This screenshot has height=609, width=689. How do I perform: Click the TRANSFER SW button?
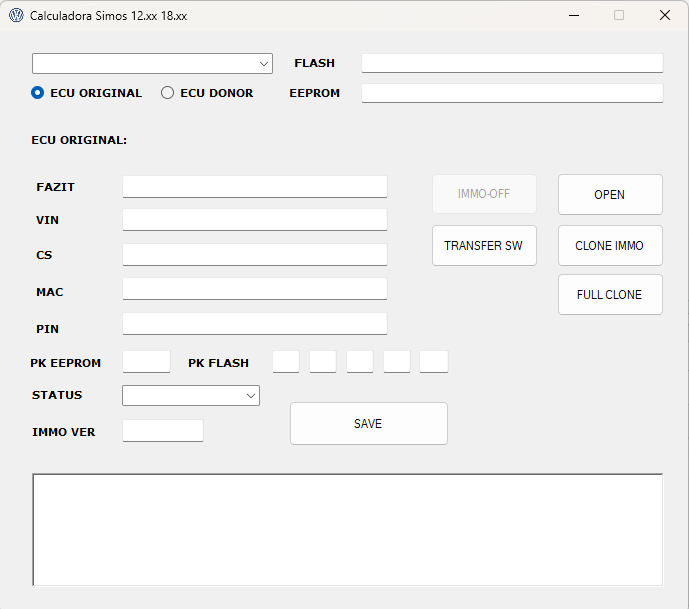[484, 246]
